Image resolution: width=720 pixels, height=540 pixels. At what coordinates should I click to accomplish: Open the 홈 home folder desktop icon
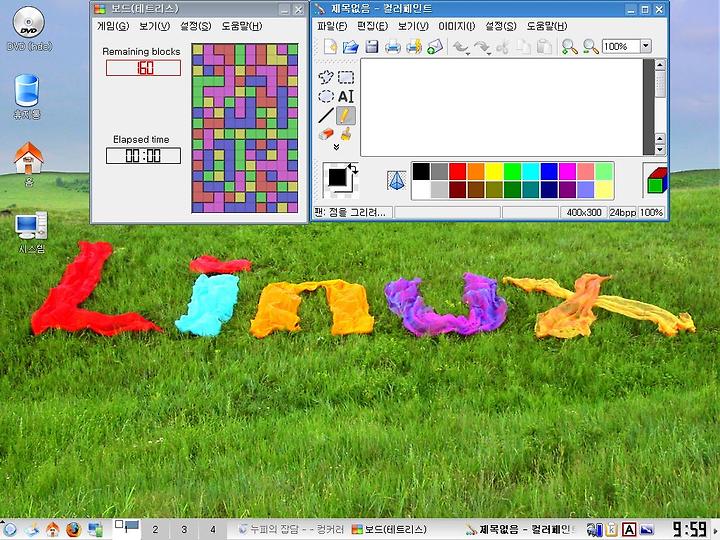28,163
